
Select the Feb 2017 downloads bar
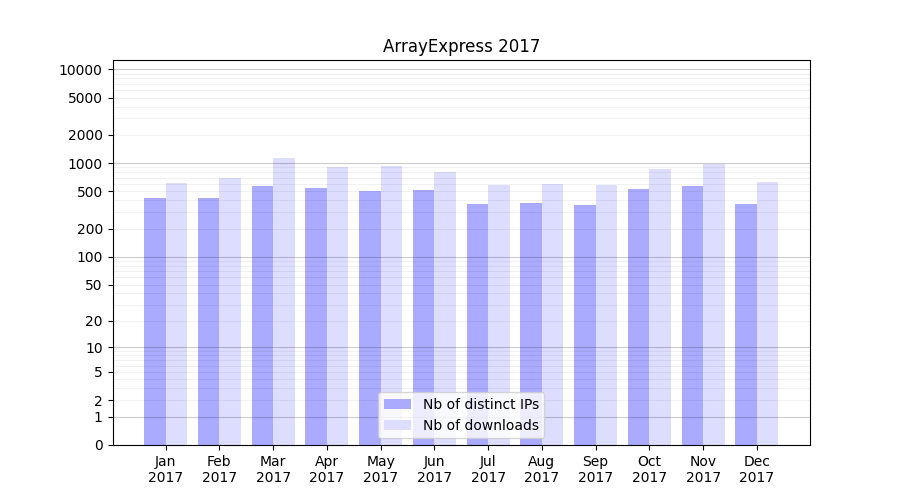point(230,310)
